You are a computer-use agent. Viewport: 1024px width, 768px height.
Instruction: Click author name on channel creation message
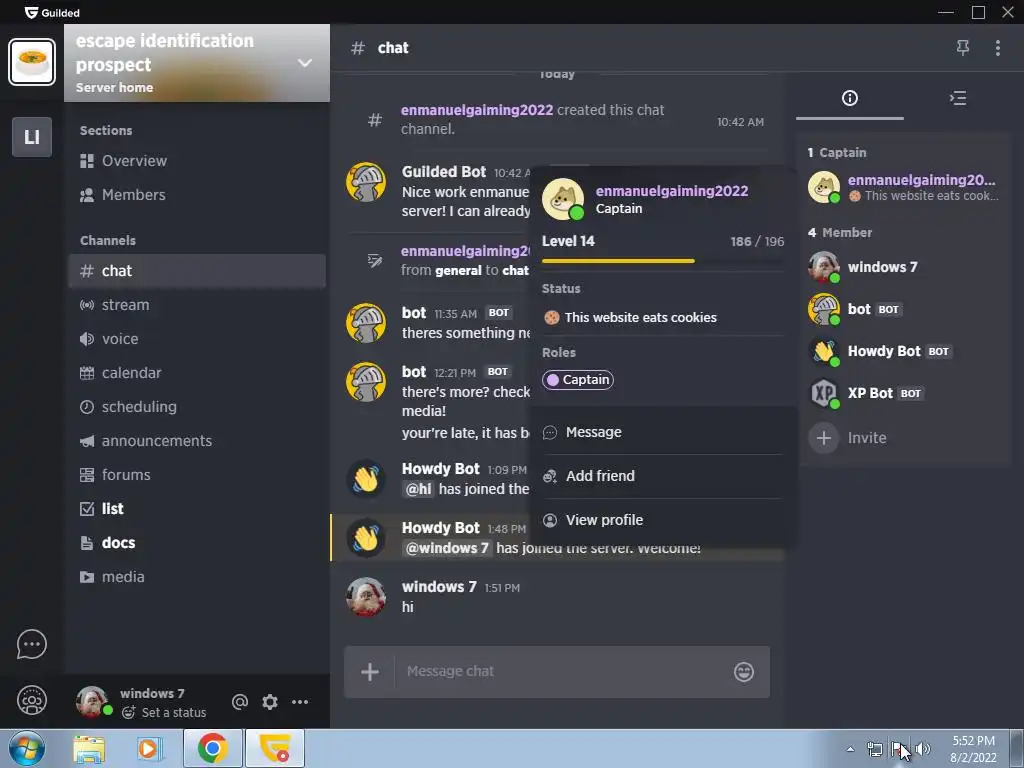pyautogui.click(x=477, y=110)
